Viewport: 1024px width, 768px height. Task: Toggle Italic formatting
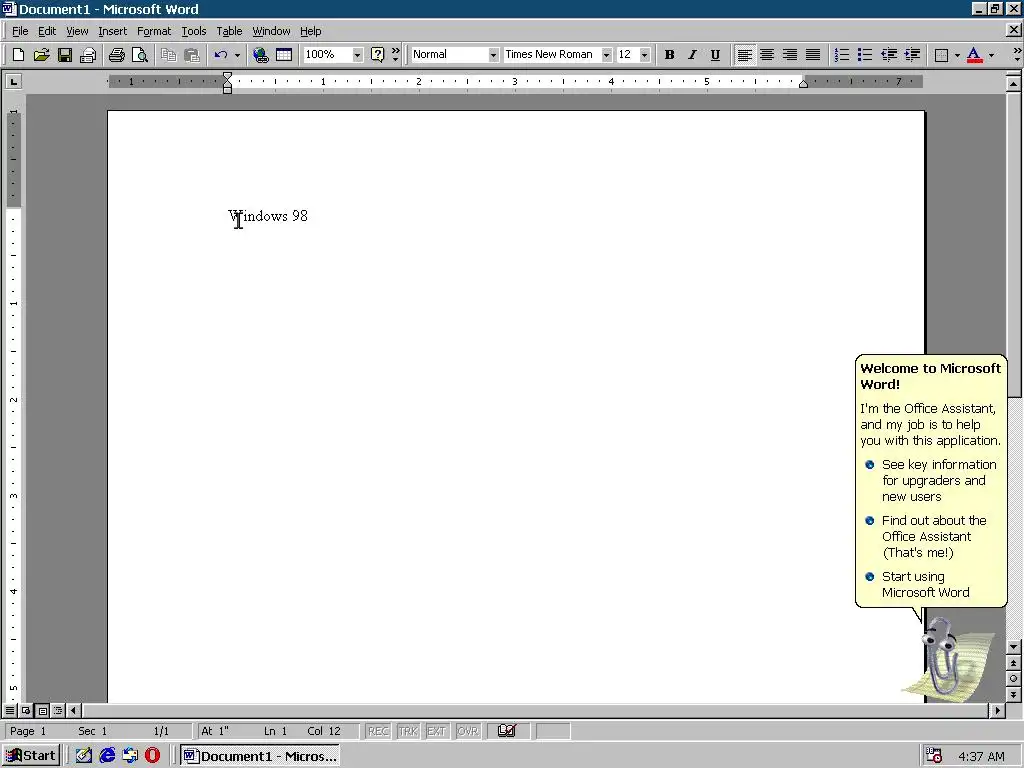(x=692, y=55)
